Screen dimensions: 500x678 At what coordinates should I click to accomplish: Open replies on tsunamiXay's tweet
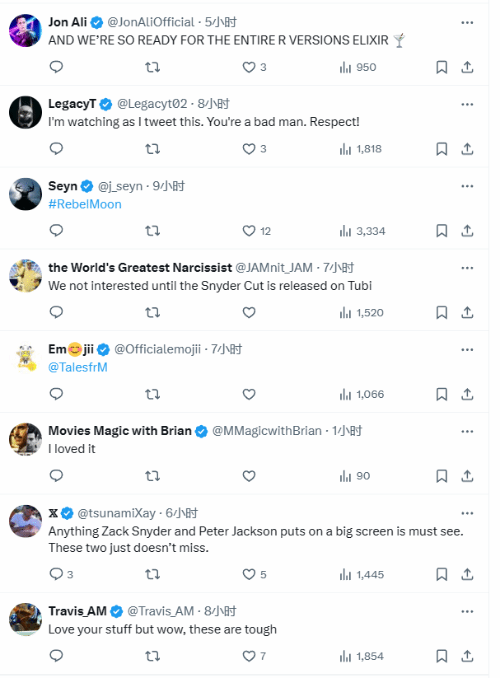[61, 574]
